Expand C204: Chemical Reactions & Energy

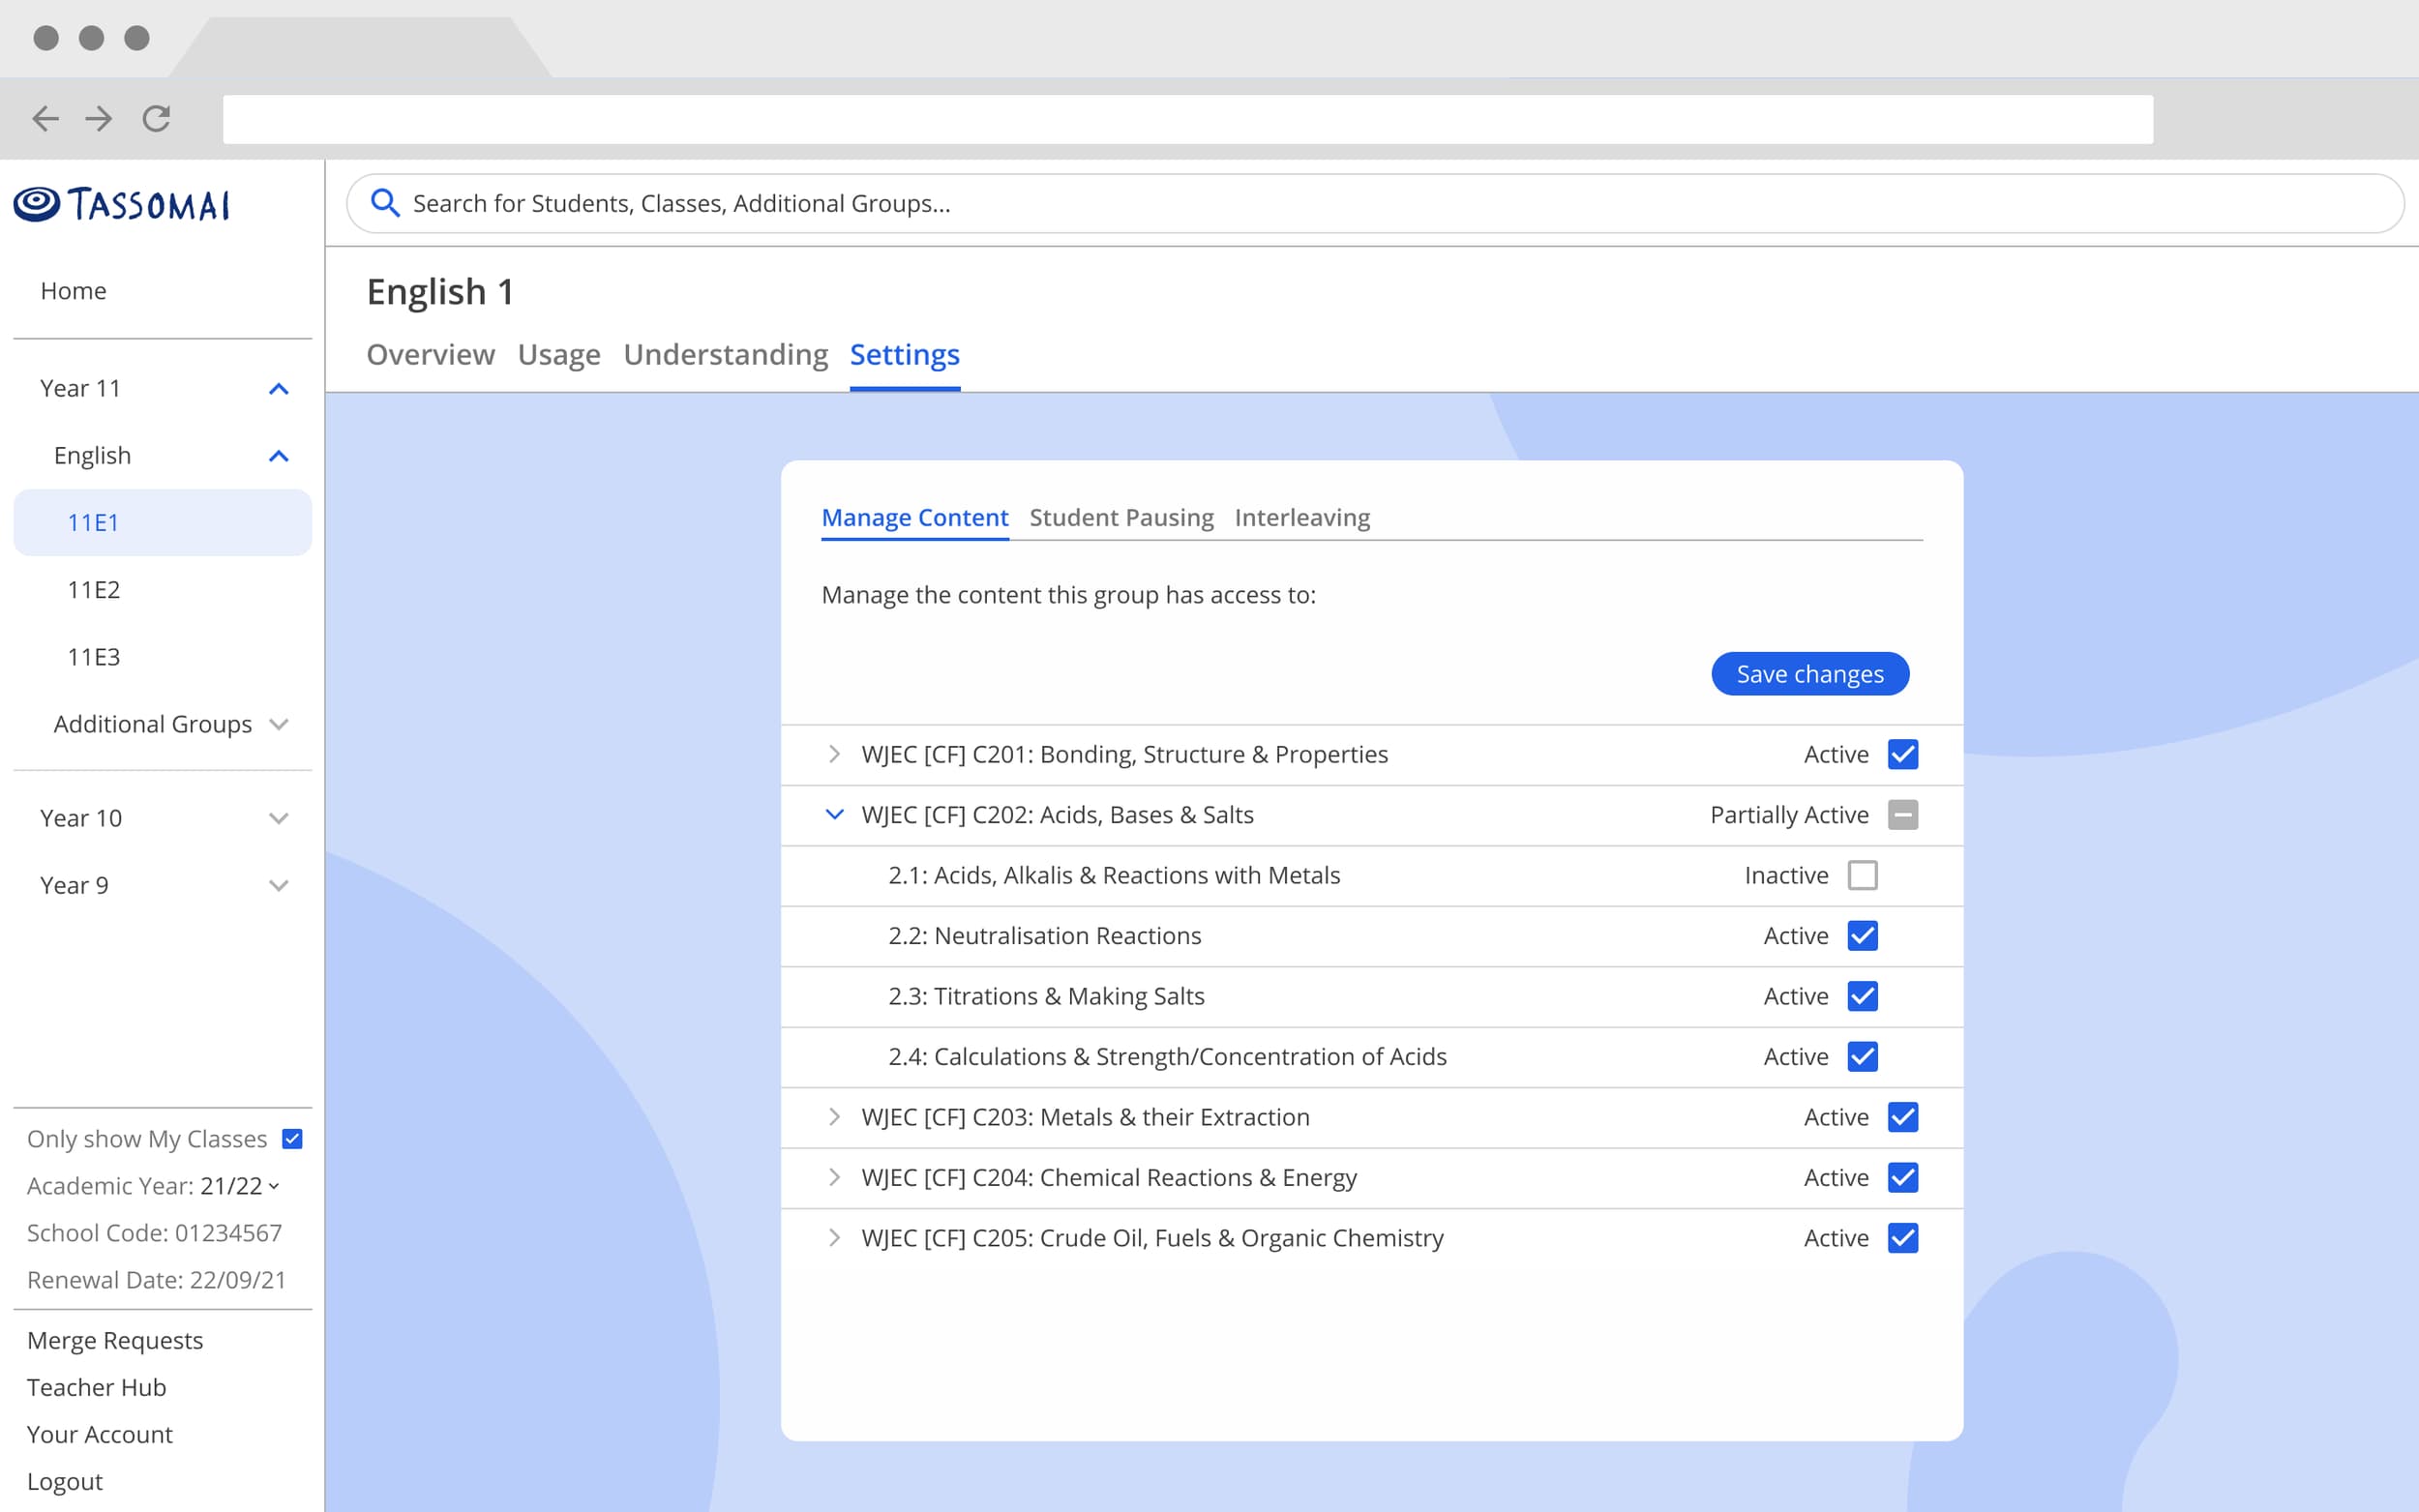pos(833,1177)
